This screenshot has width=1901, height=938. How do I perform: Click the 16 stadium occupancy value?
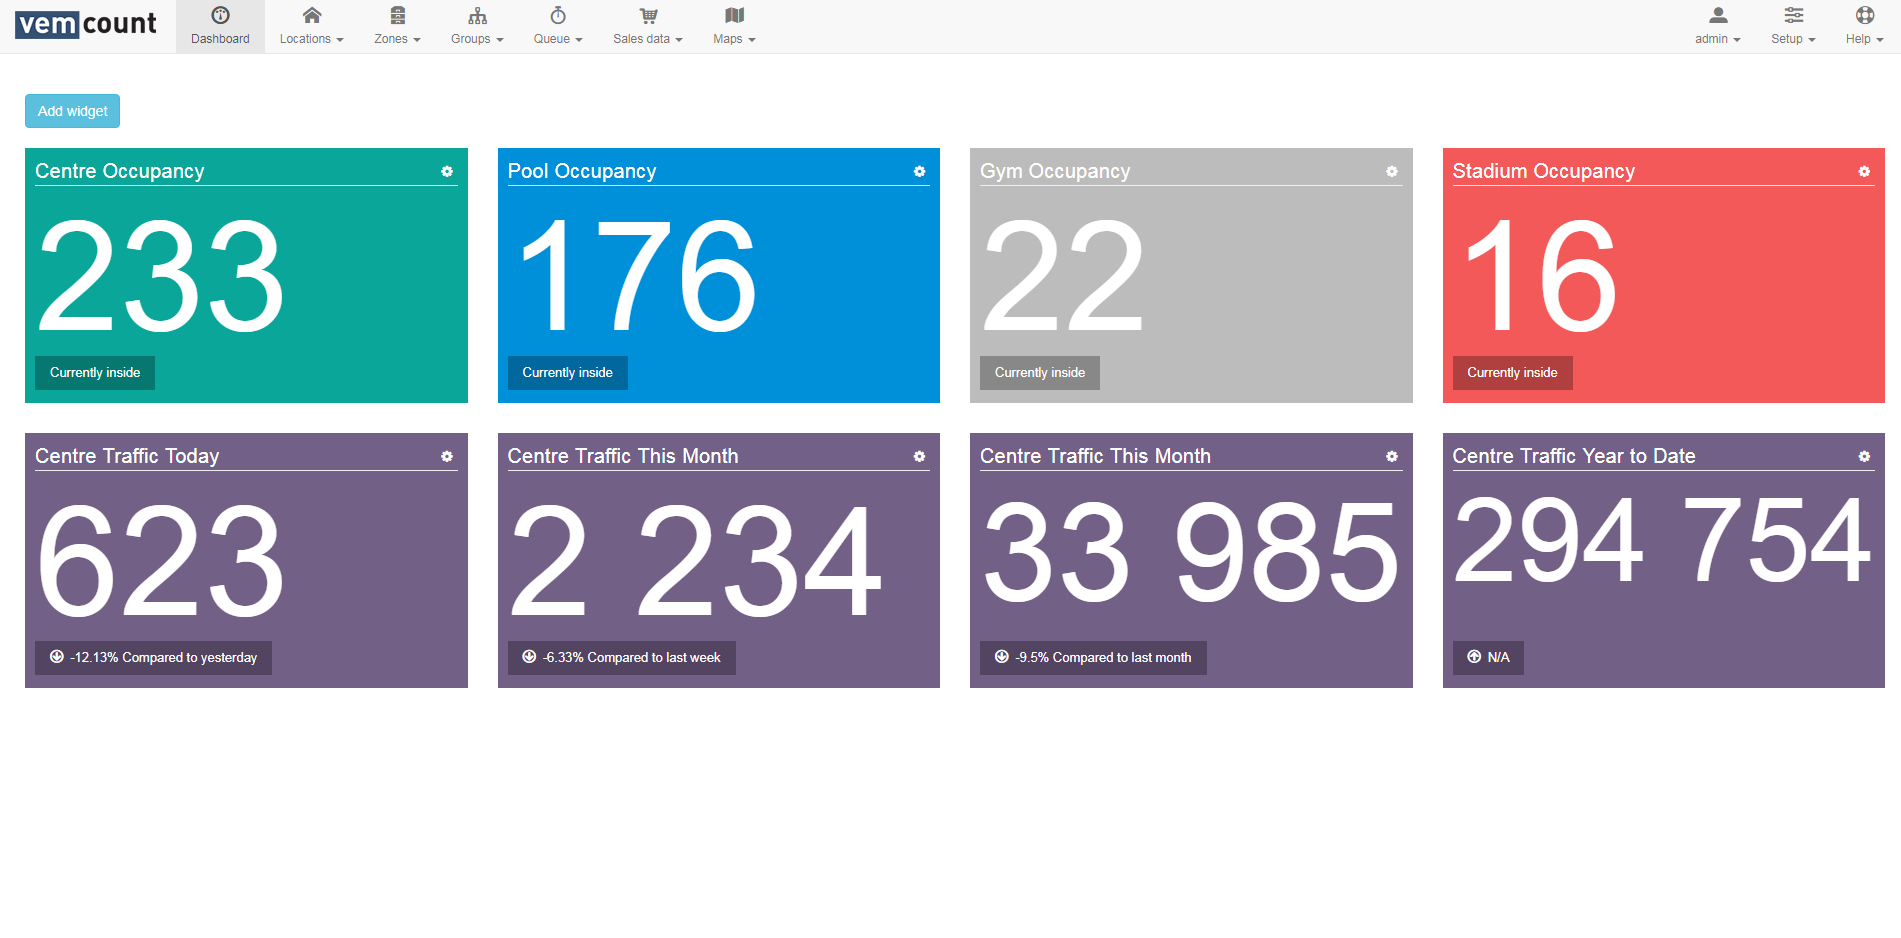[x=1541, y=277]
